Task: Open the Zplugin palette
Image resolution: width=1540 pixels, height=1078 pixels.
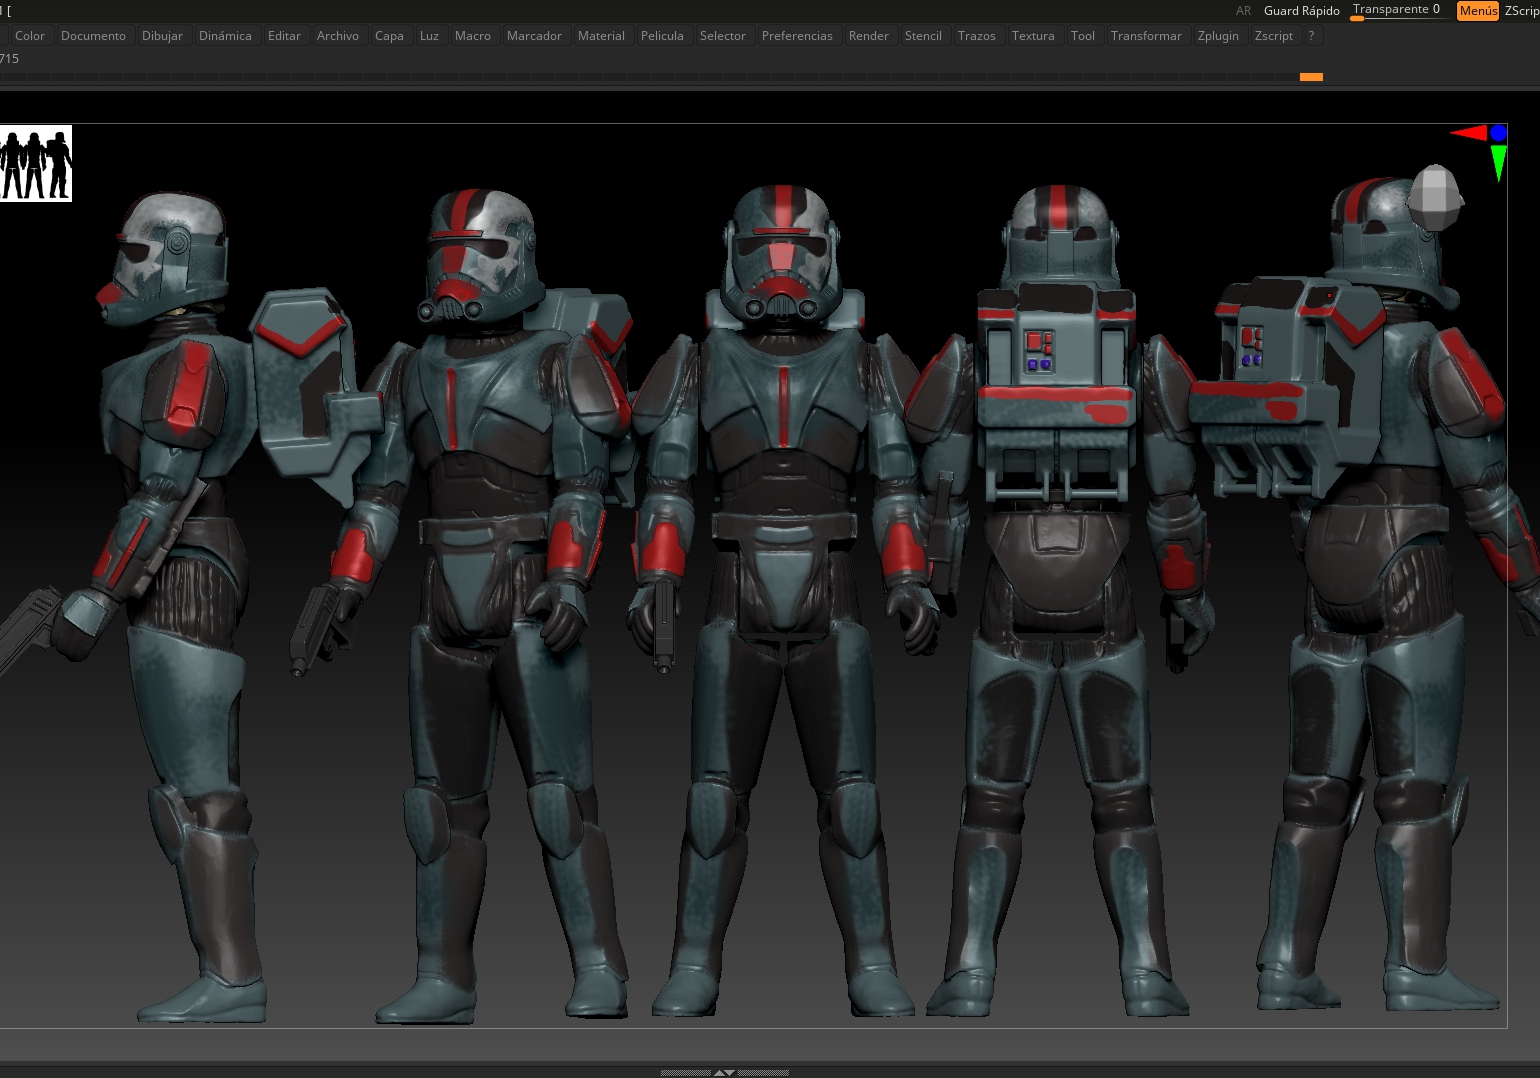Action: tap(1218, 36)
